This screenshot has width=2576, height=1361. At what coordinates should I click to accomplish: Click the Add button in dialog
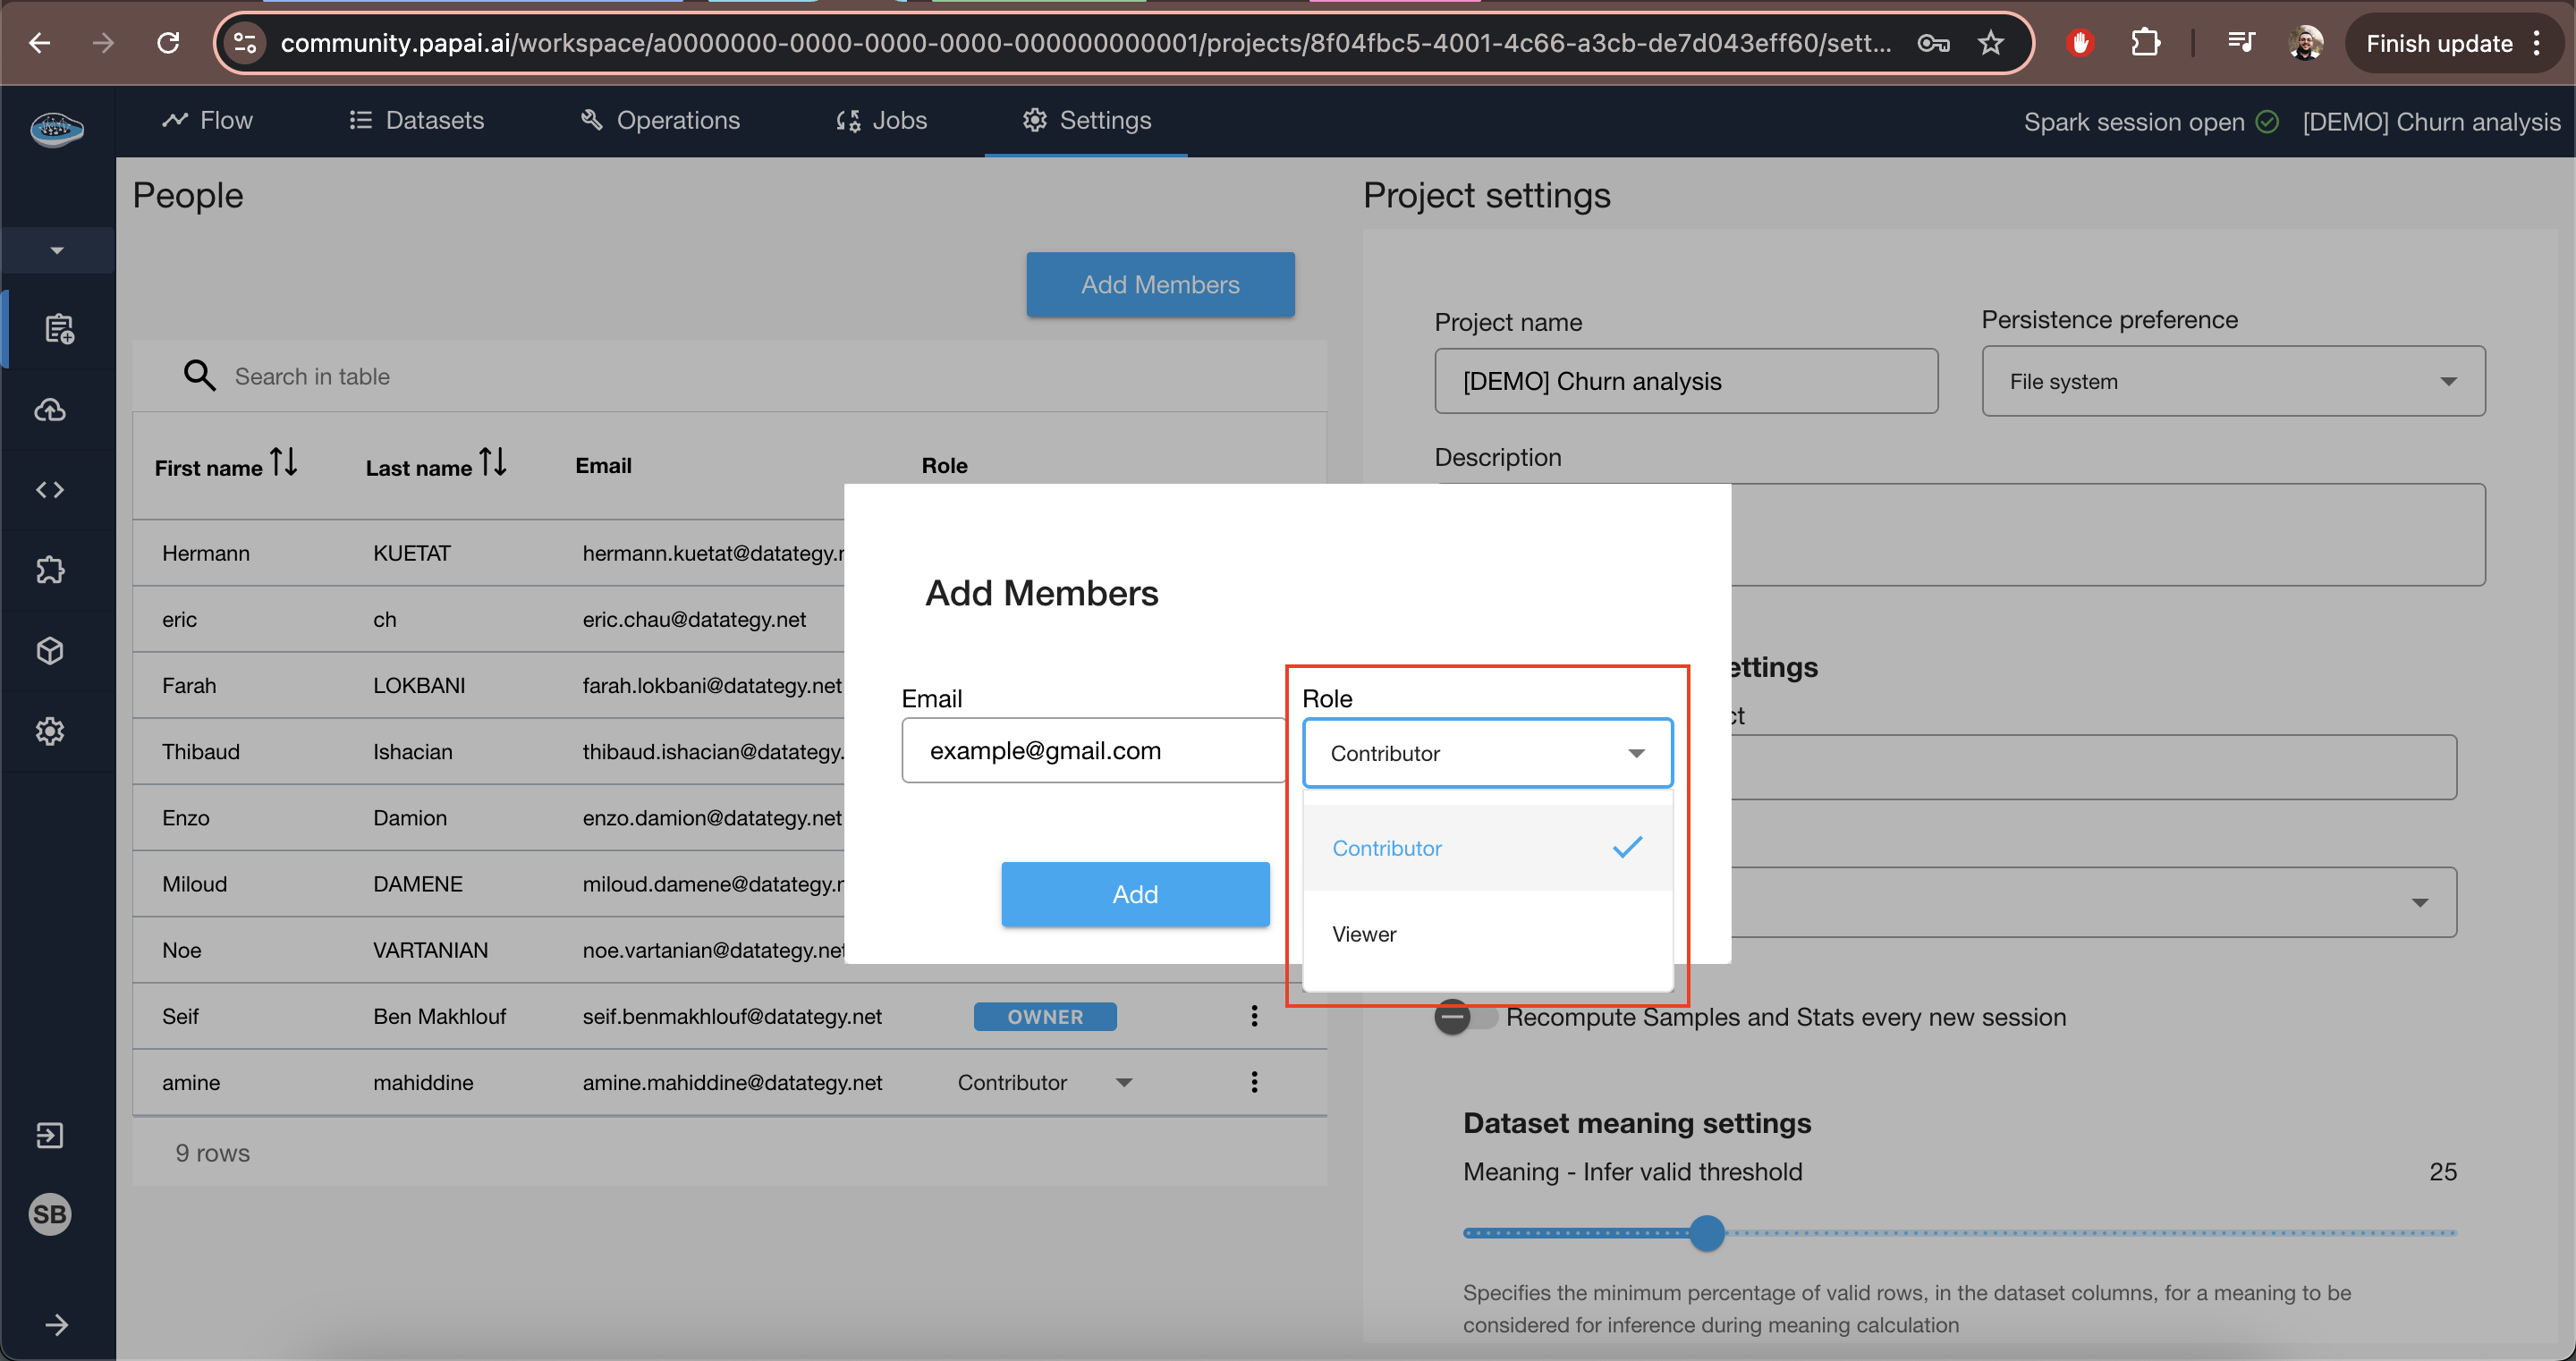1135,894
